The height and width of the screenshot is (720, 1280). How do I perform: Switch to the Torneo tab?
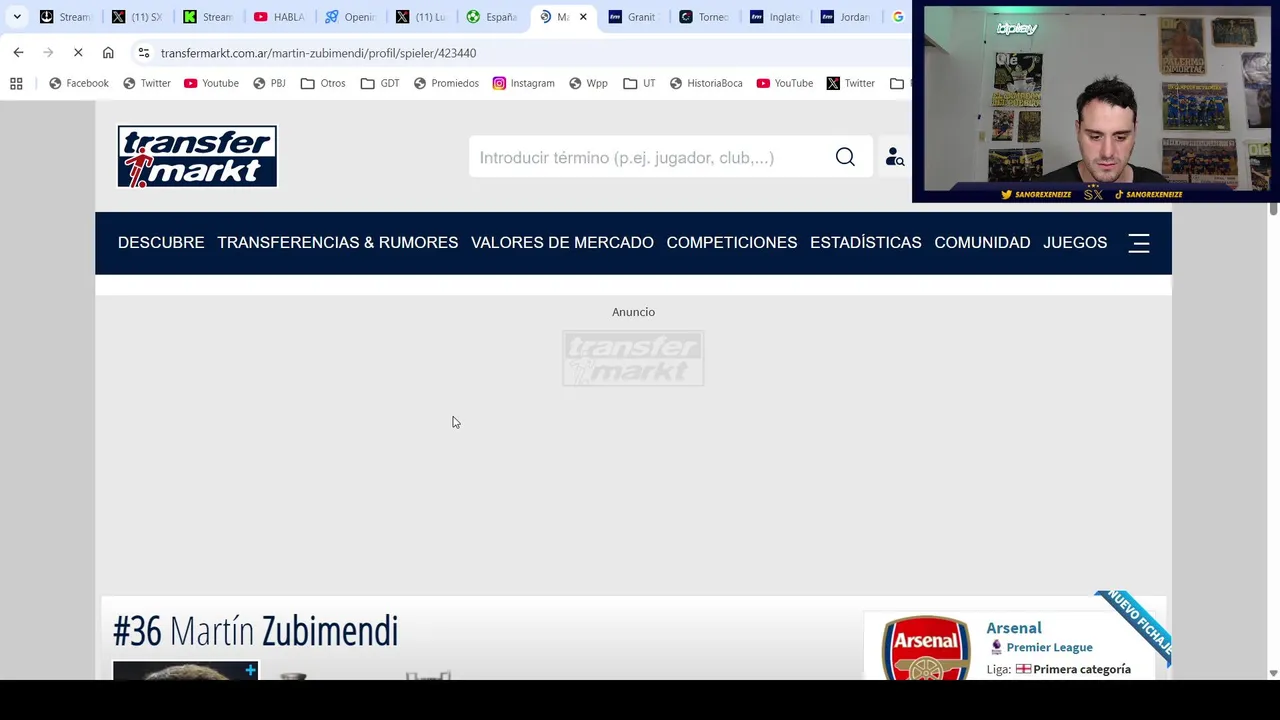pos(705,17)
